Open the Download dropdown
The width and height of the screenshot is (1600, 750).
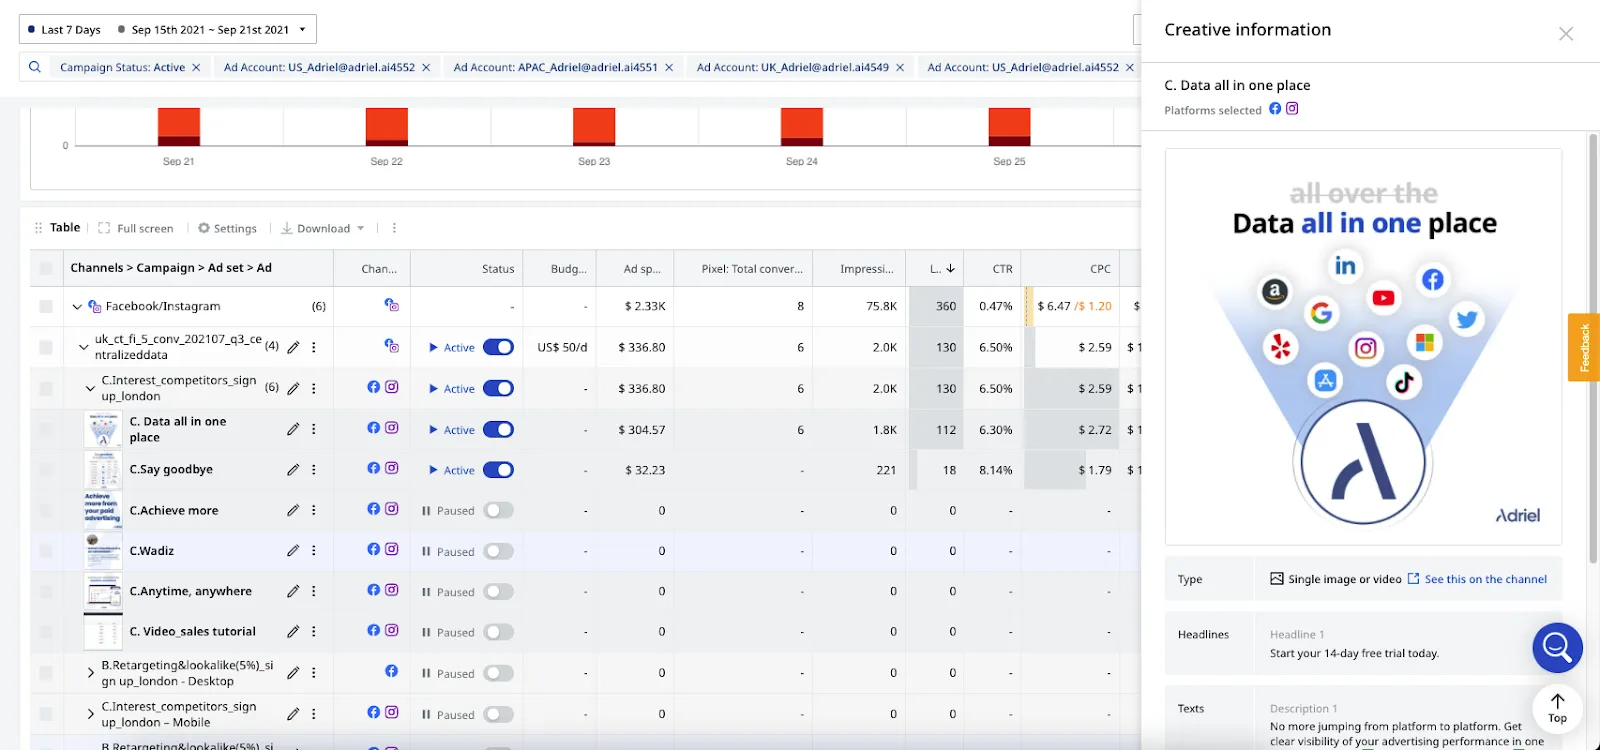pos(322,228)
